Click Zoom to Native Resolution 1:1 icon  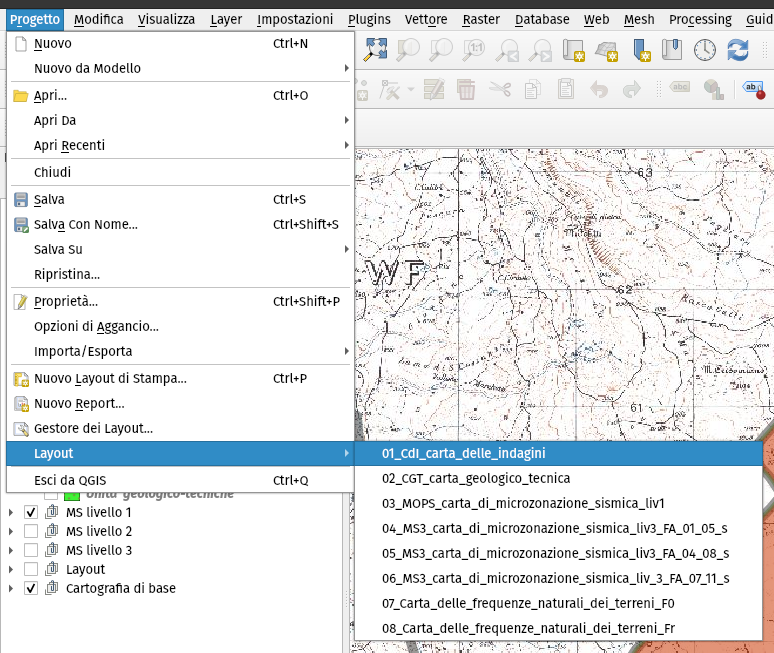[474, 50]
